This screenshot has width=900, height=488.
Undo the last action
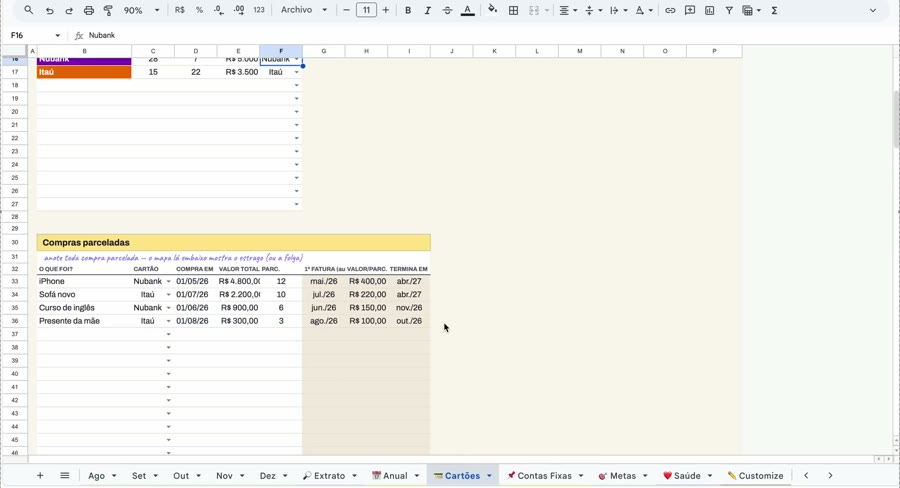pyautogui.click(x=49, y=10)
